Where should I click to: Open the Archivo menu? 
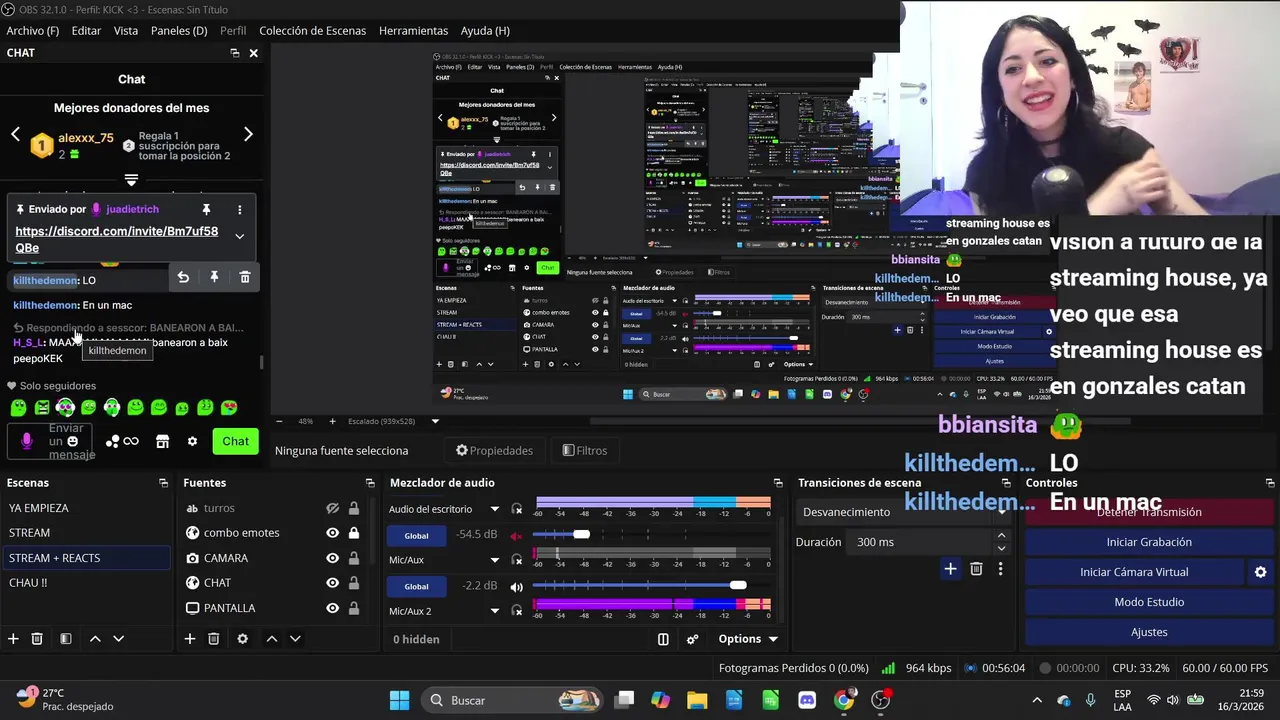coord(33,31)
